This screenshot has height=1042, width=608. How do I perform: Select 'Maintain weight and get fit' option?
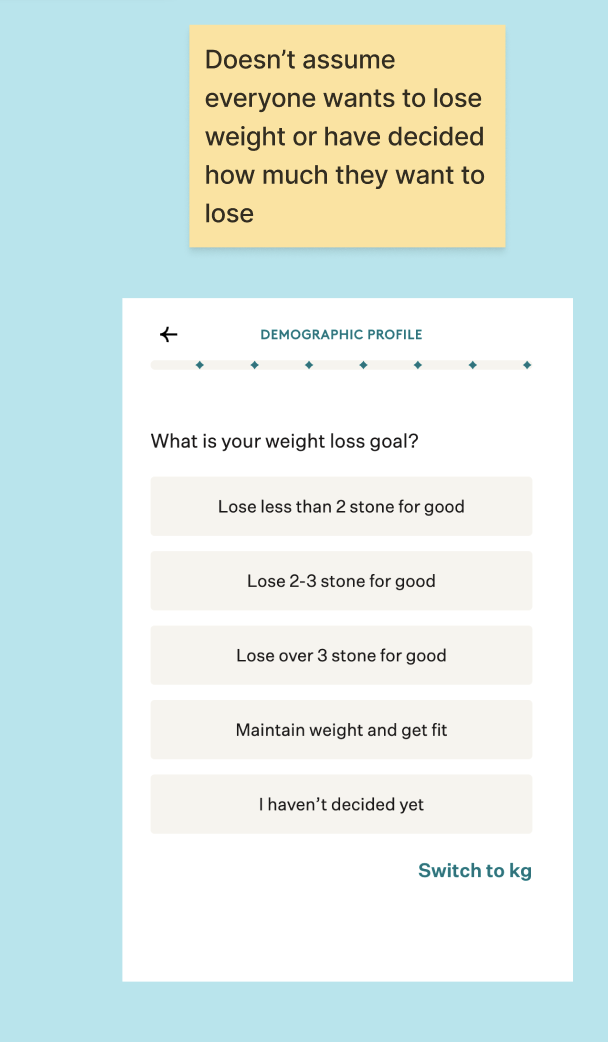click(x=342, y=730)
